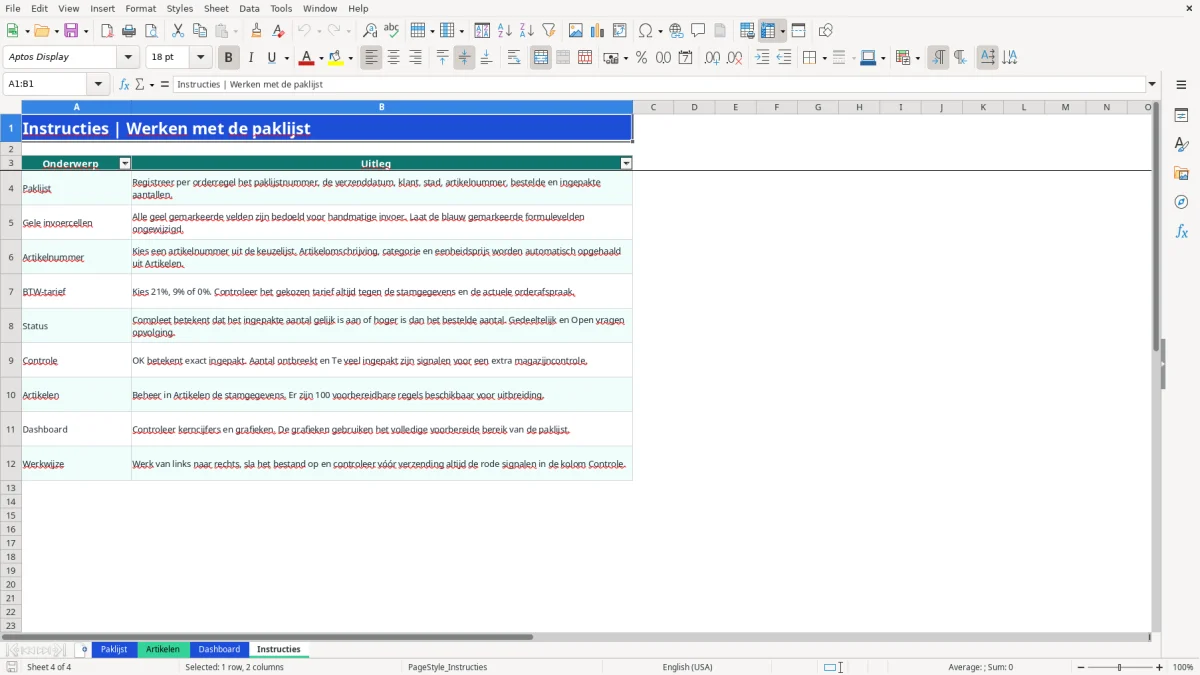Expand the Background Color dropdown arrow

click(x=350, y=58)
